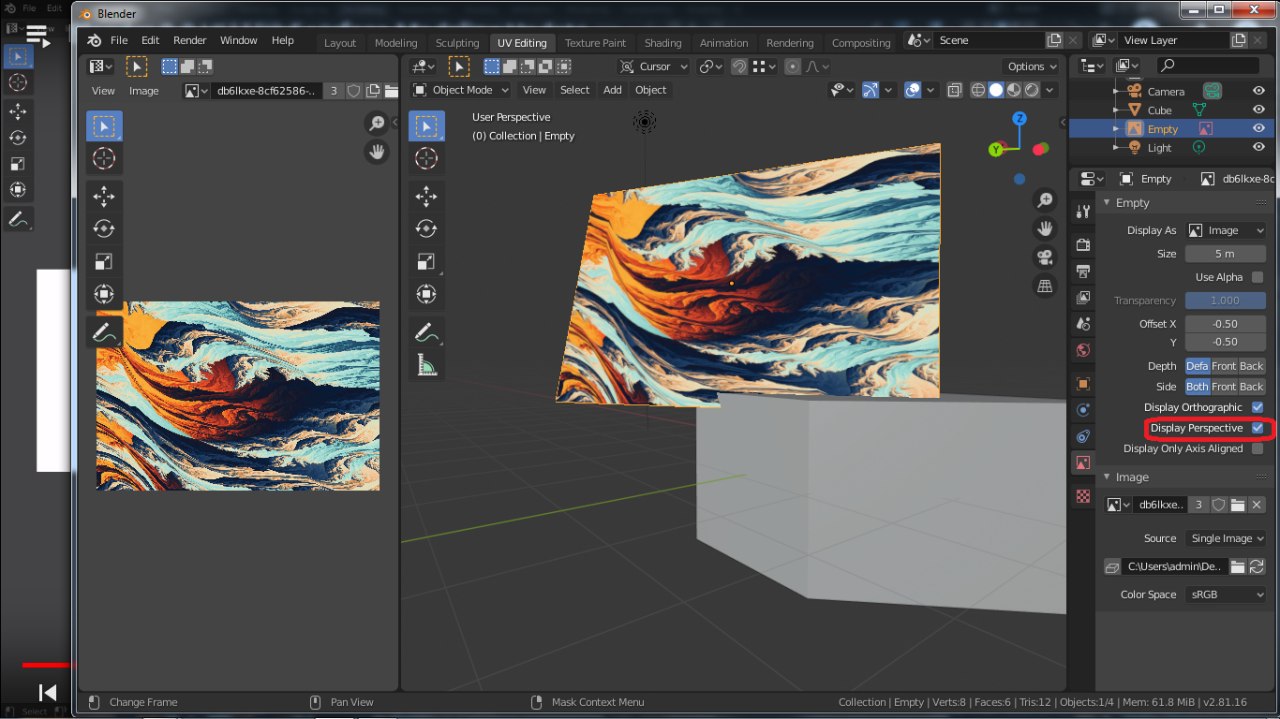Toggle Use Alpha checkbox

click(x=1258, y=277)
